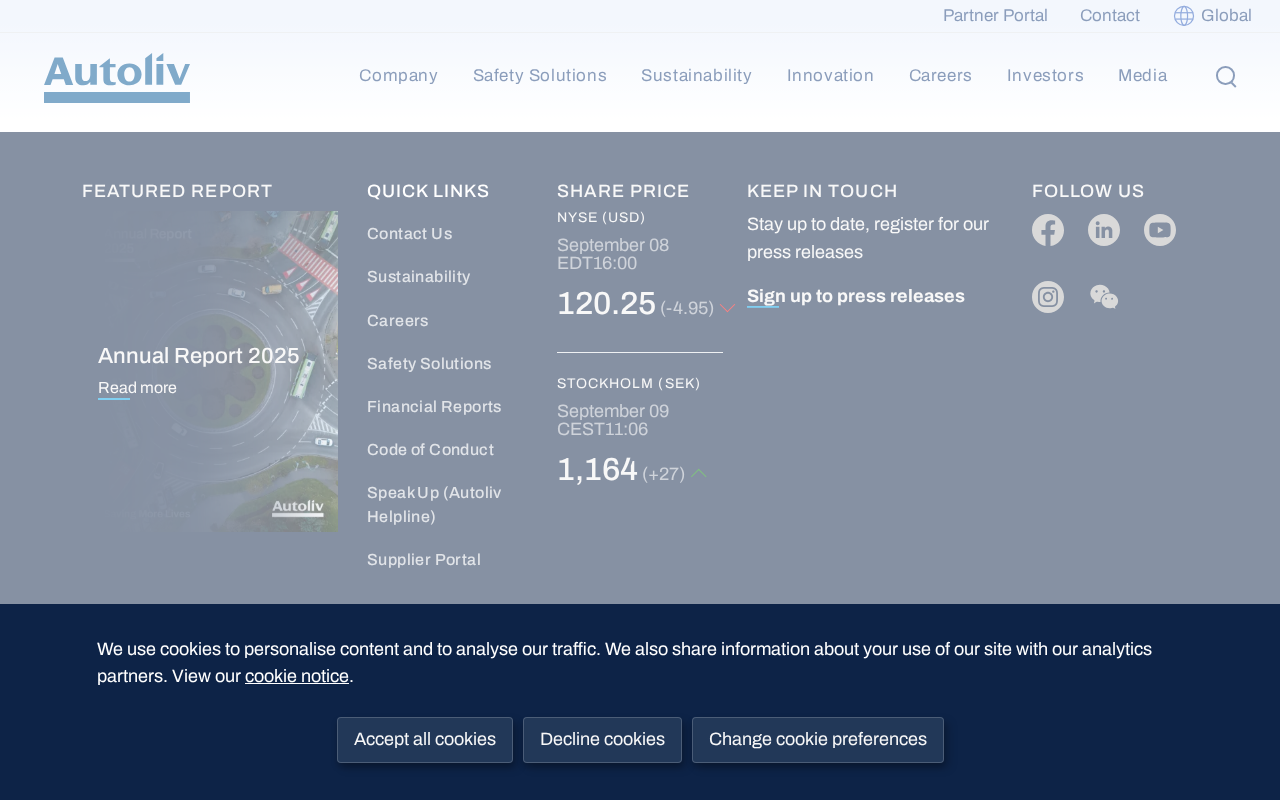This screenshot has height=800, width=1280.
Task: Open the Annual Report 2025 cover image
Action: pos(210,371)
